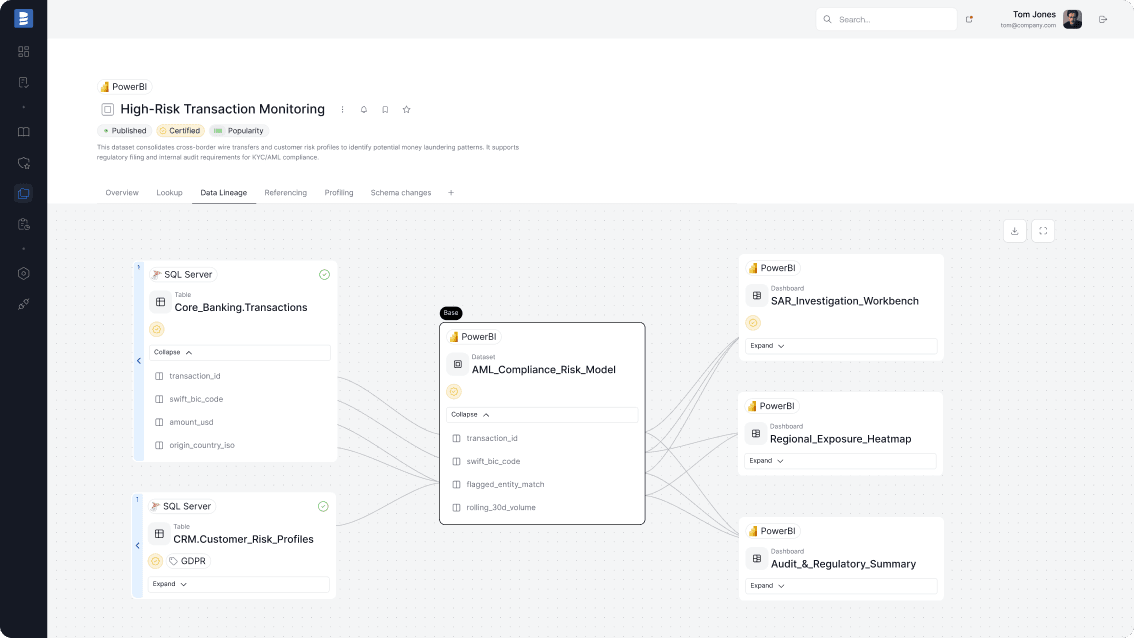Click the left chevron toggle on CRM.Customer_Risk_Profiles
1134x638 pixels.
tap(138, 546)
